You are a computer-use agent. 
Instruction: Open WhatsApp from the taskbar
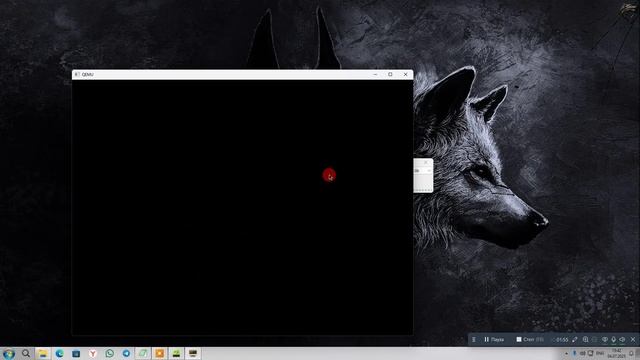pos(109,353)
